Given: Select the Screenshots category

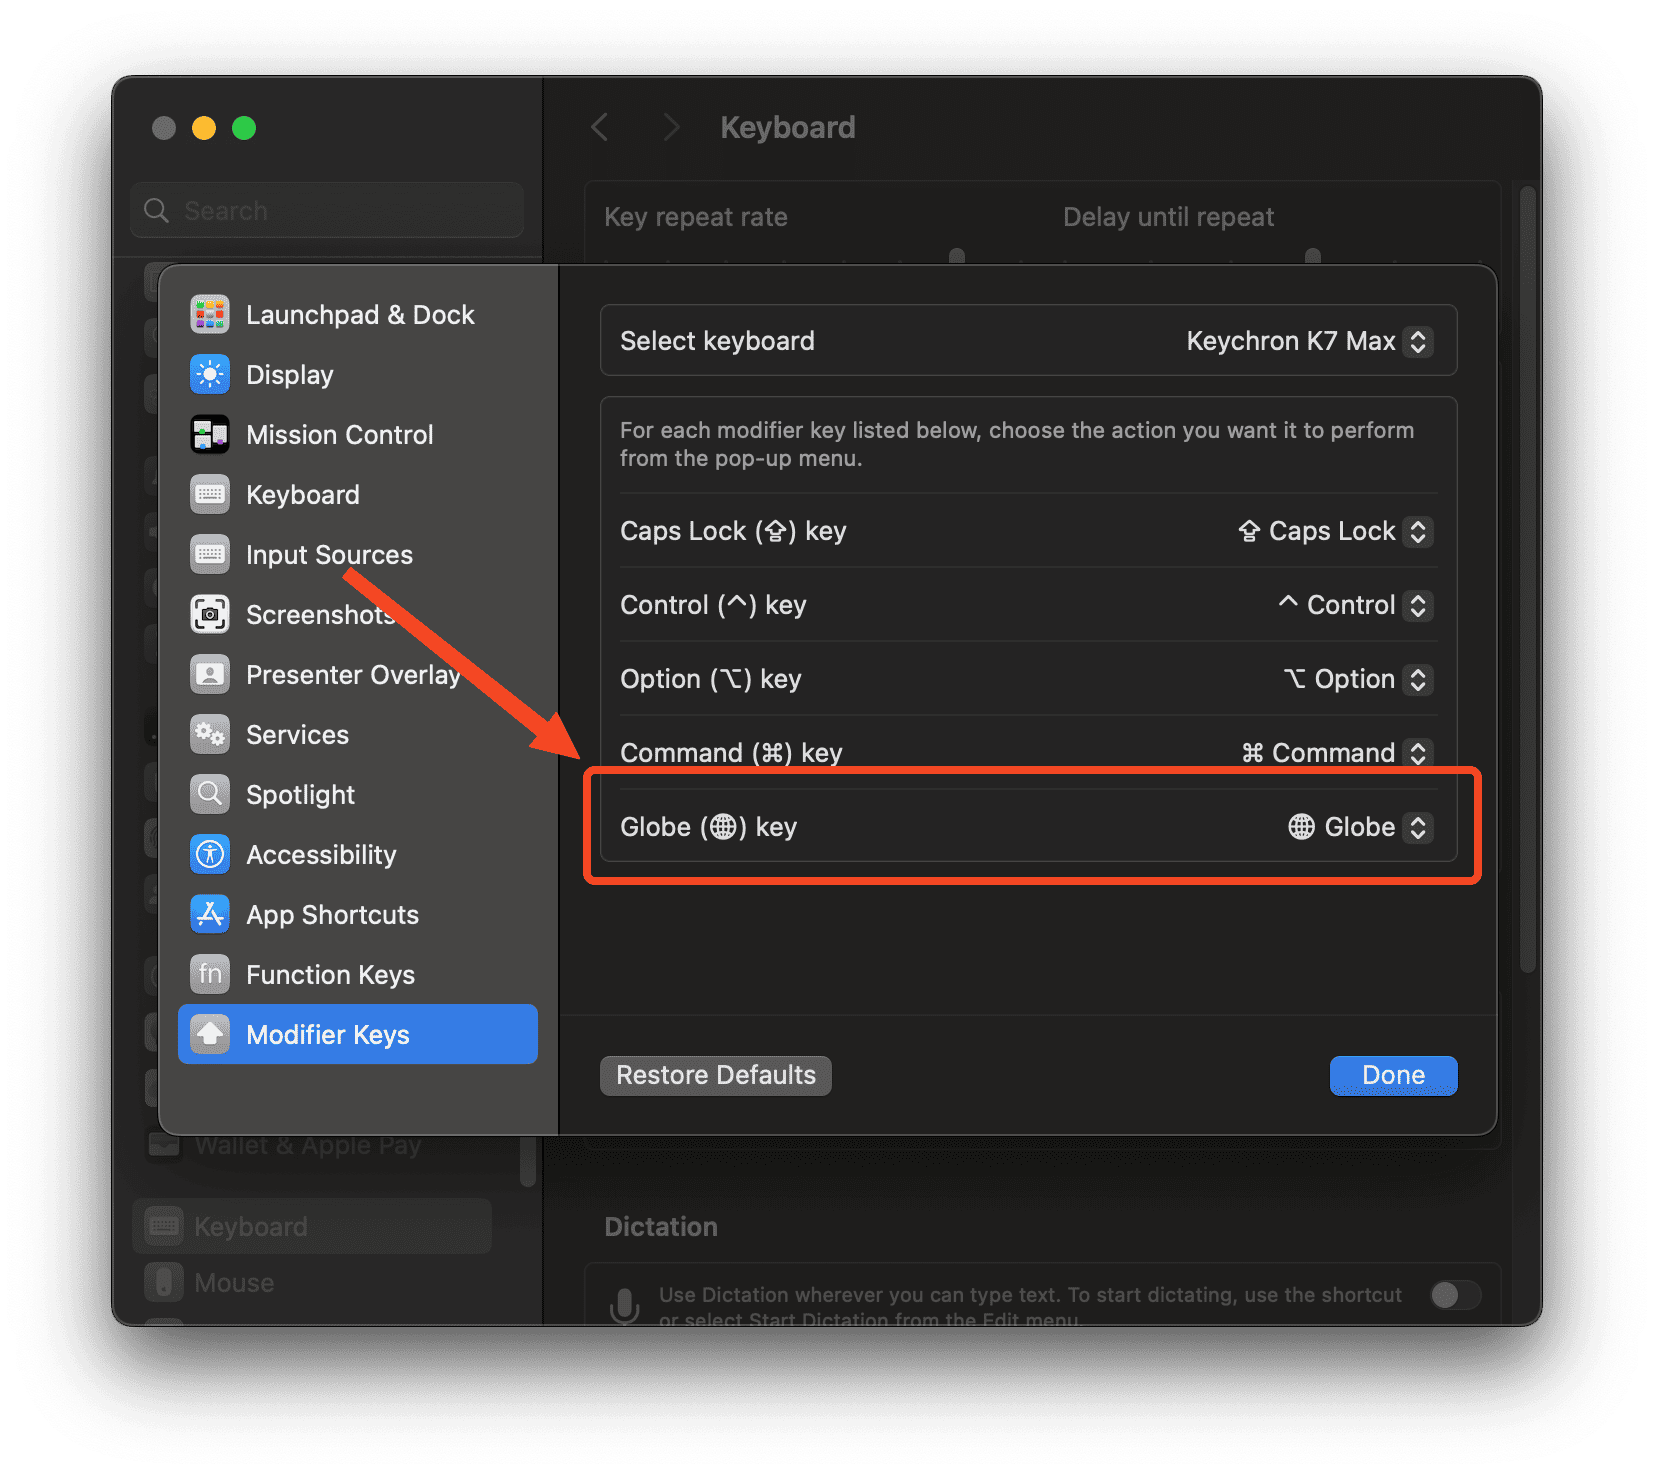Looking at the screenshot, I should tap(358, 614).
